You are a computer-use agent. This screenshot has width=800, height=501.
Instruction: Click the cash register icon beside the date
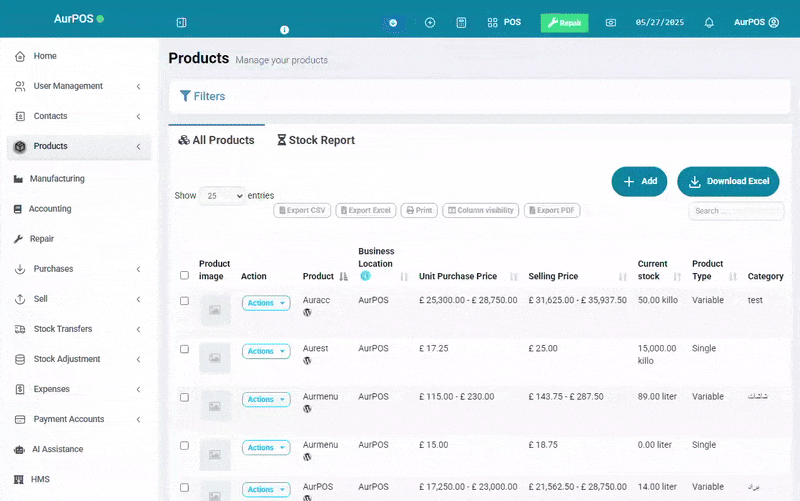point(611,22)
